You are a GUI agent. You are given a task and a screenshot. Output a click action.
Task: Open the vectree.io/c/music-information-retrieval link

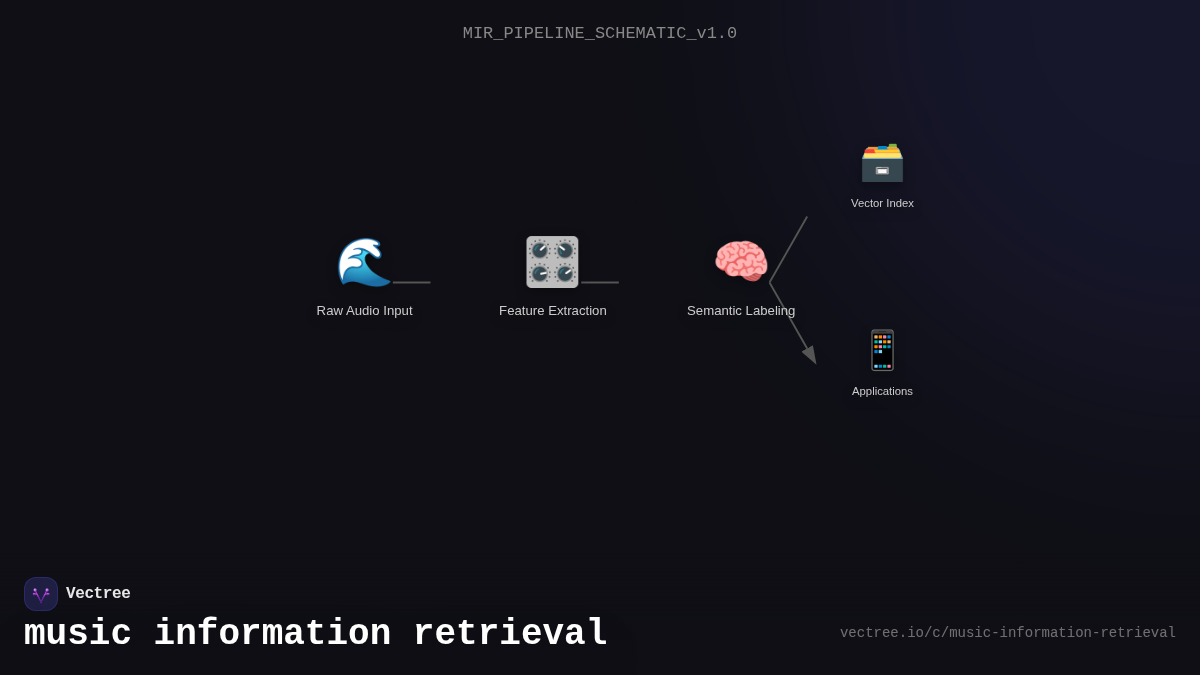click(x=1007, y=632)
